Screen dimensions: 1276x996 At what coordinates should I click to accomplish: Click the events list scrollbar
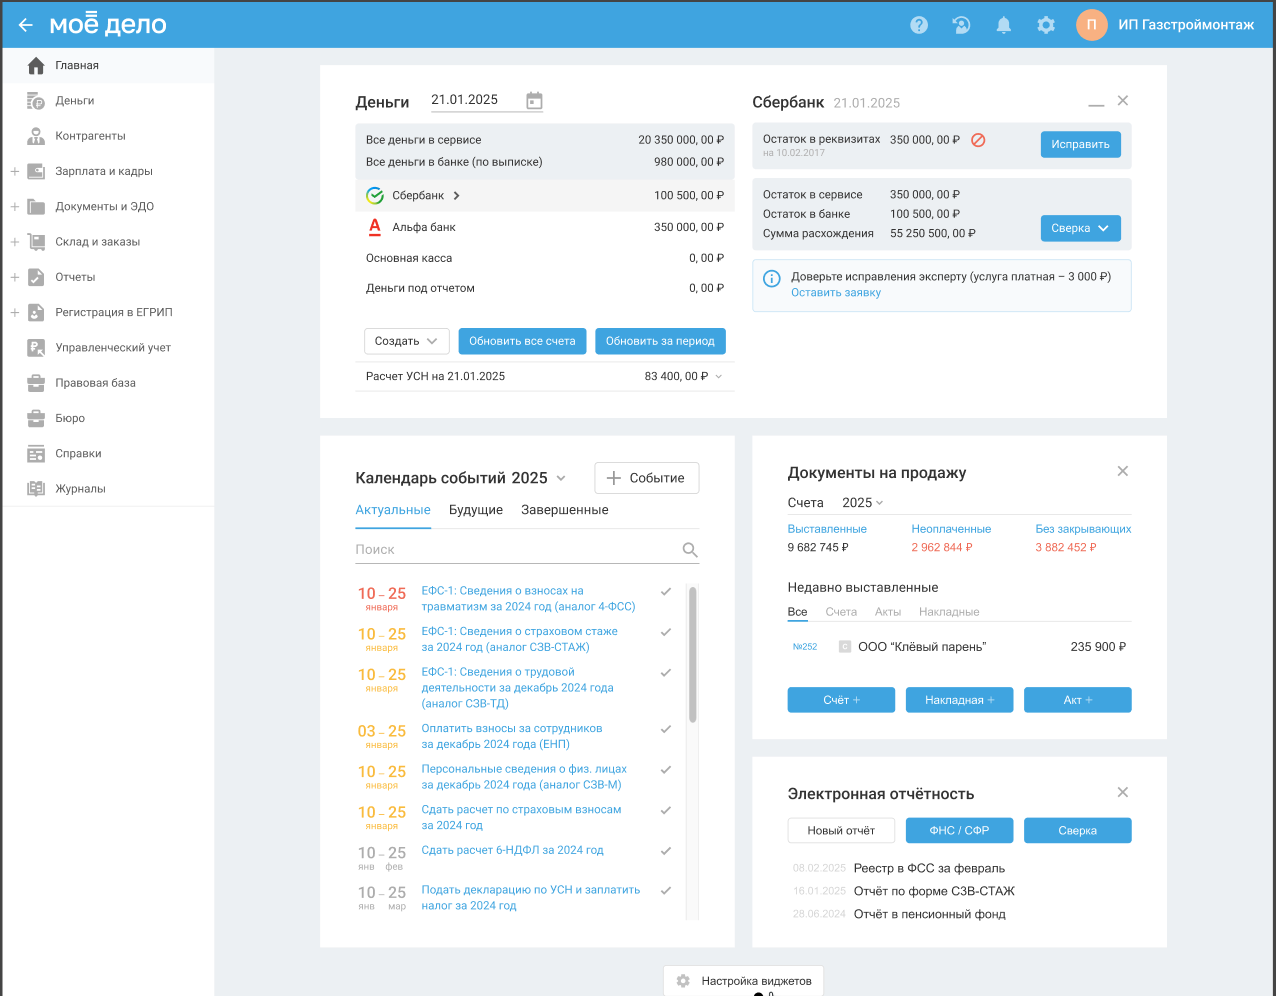(x=692, y=655)
